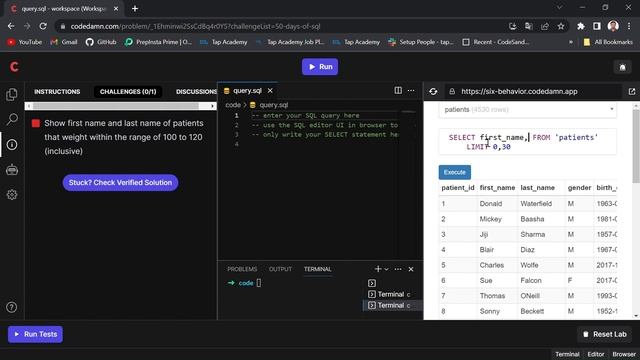Switch to OUTPUT panel tab
Viewport: 640px width, 360px height.
click(x=280, y=269)
